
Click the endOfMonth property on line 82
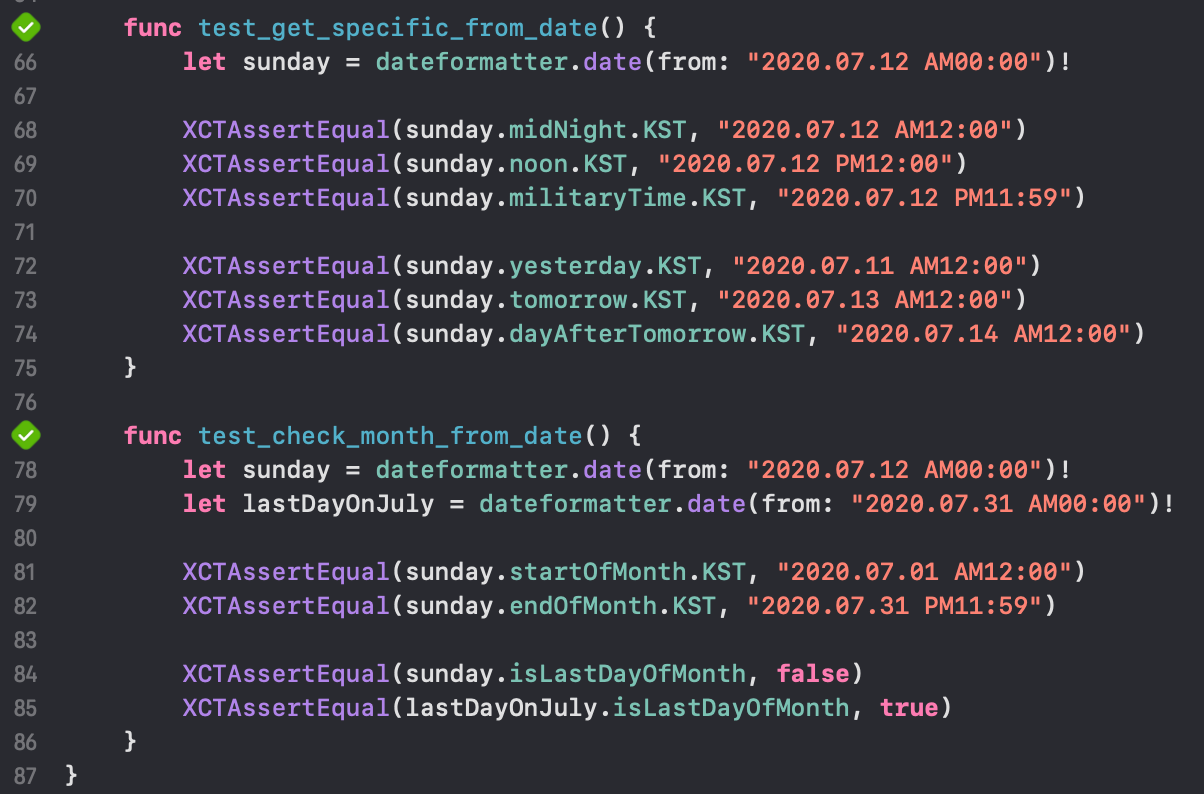pos(583,606)
